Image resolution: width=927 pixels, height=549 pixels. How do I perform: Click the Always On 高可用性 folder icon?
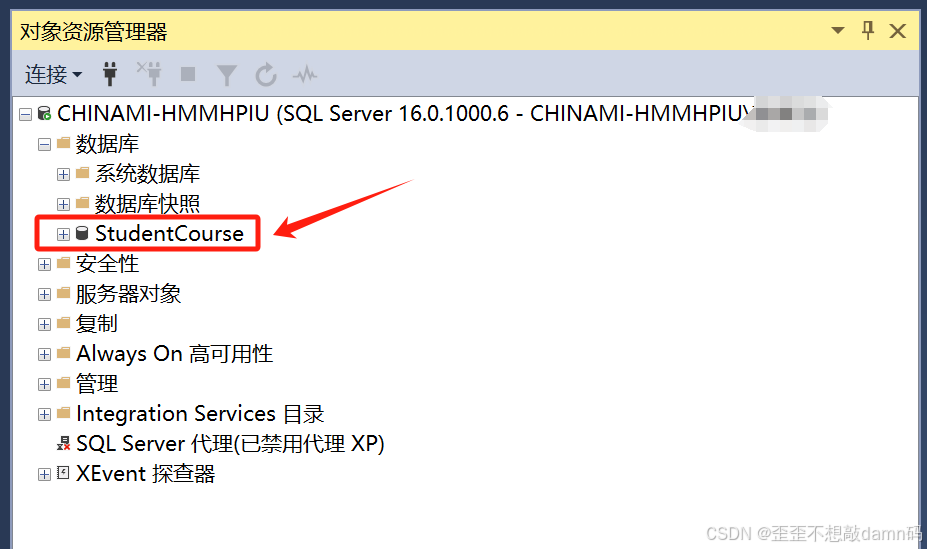[x=64, y=353]
